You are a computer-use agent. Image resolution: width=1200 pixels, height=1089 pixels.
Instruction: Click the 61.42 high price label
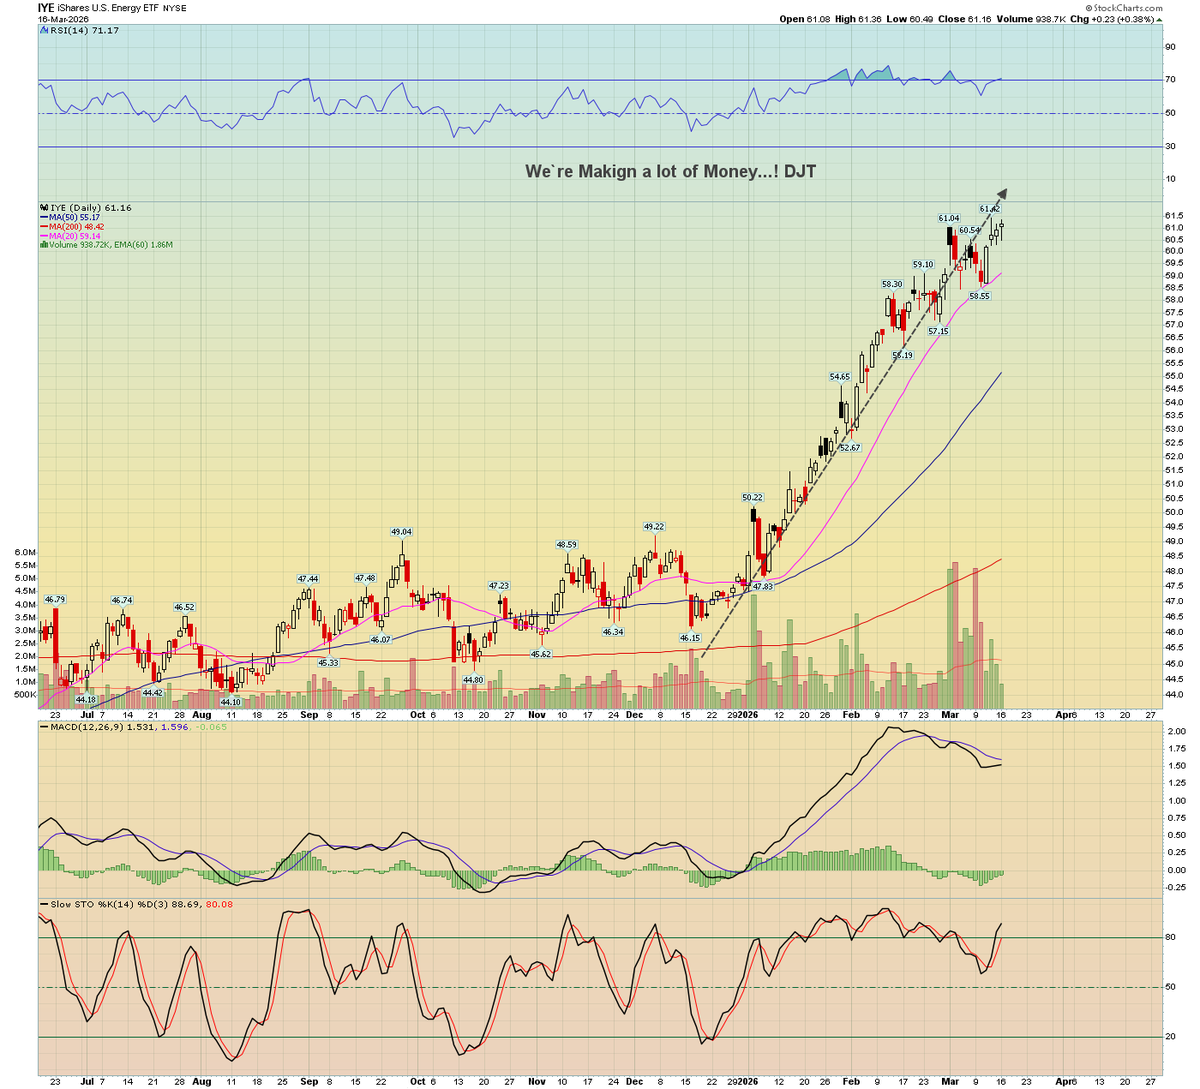coord(989,209)
